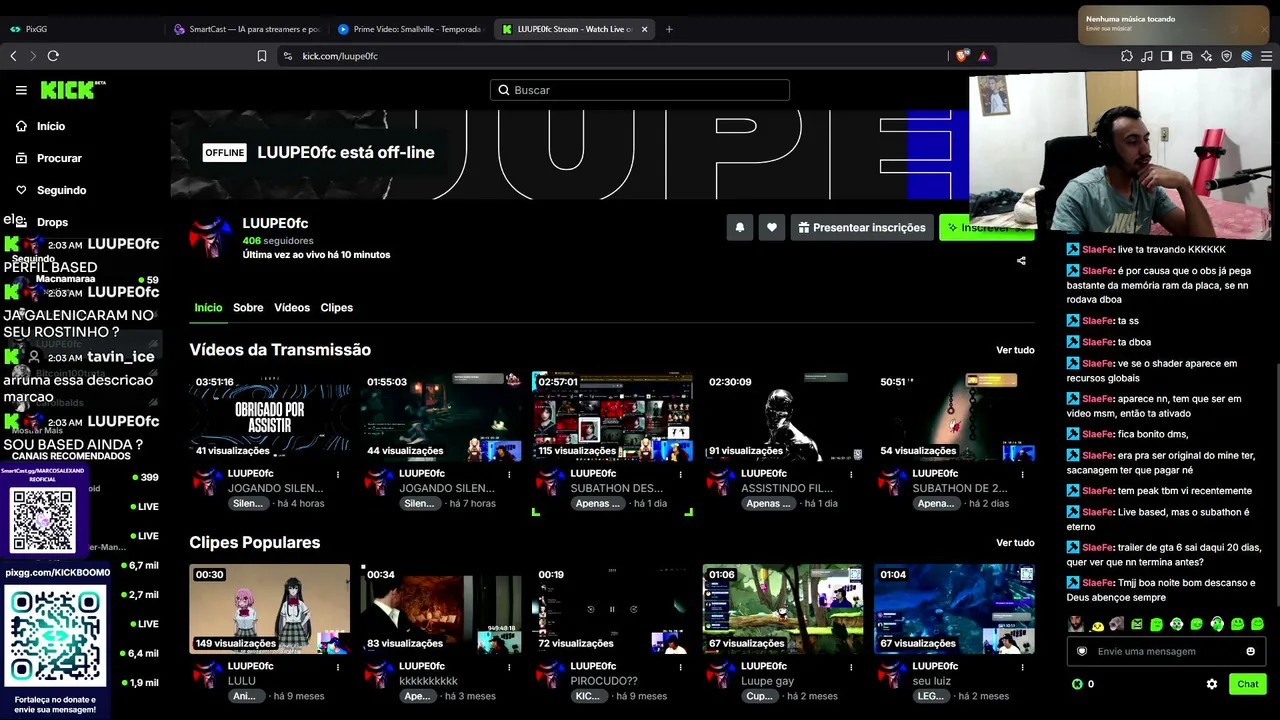Play the 01:06 Luupe gay clip thumbnail
The image size is (1280, 720).
click(x=784, y=610)
